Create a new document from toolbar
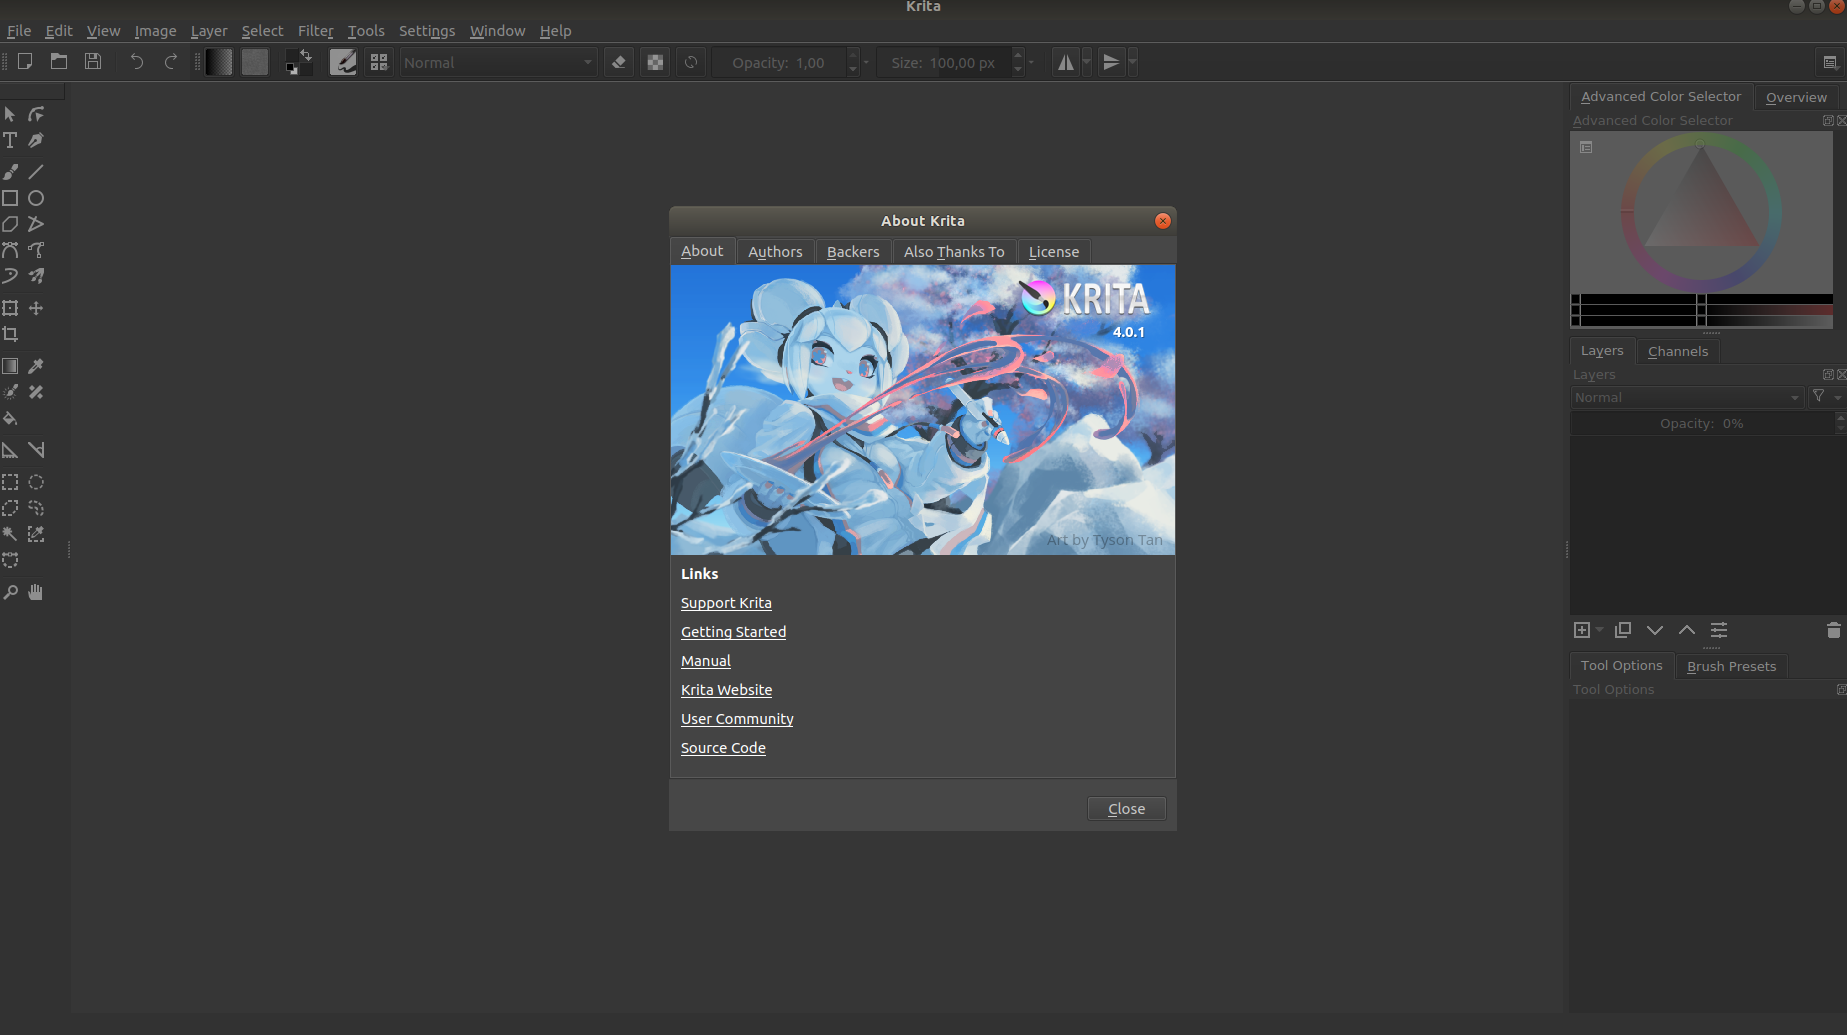Screen dimensions: 1847x1035 coord(25,62)
